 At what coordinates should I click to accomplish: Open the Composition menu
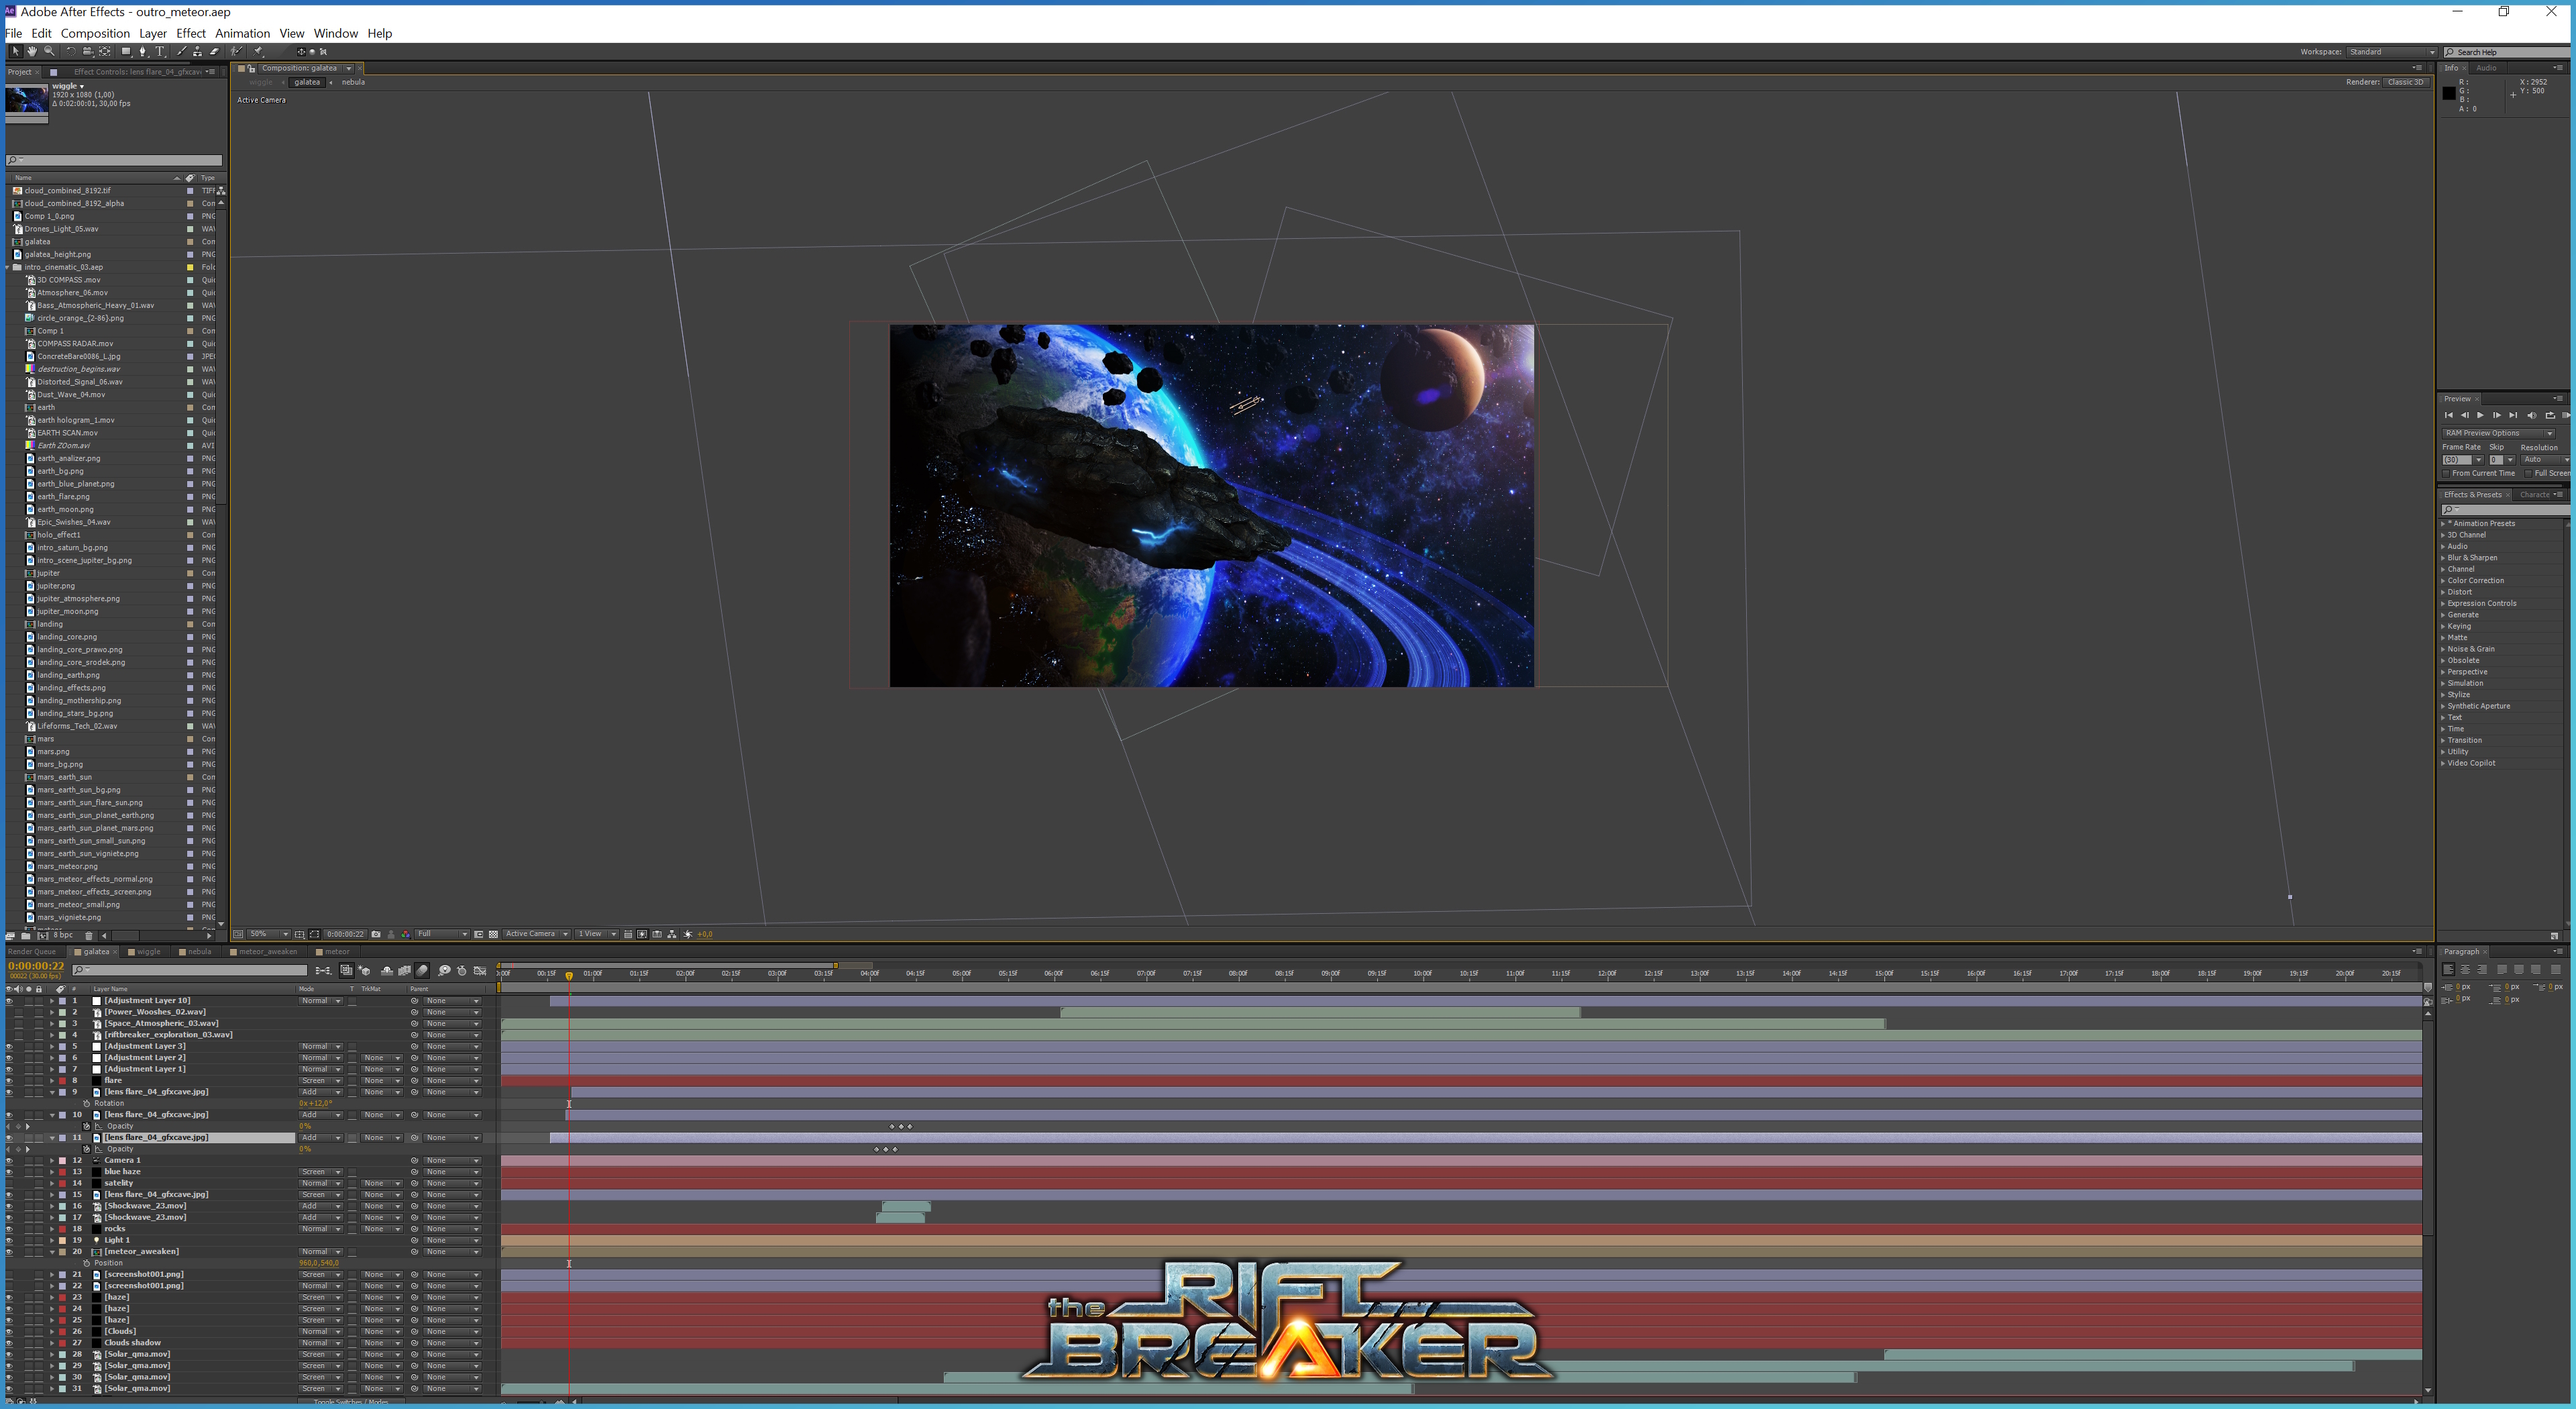click(x=95, y=33)
